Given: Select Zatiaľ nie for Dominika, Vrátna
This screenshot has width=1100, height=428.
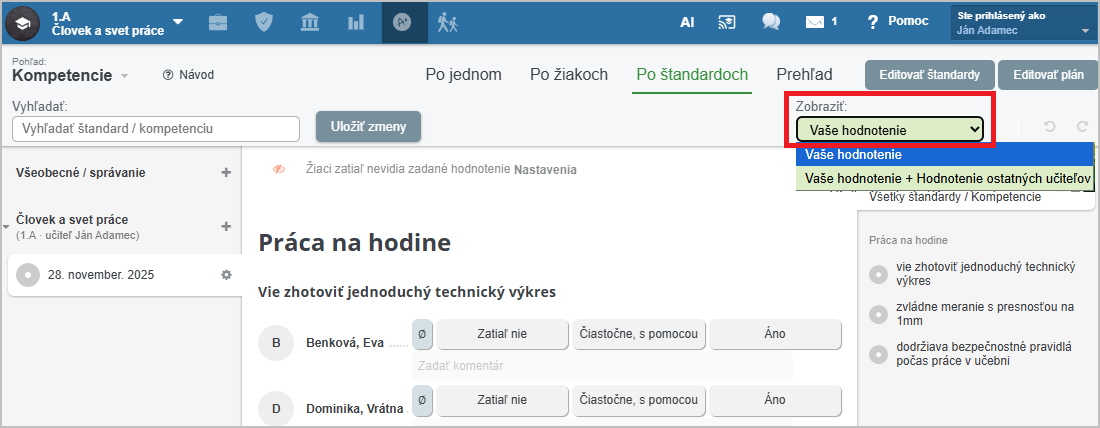Looking at the screenshot, I should click(x=503, y=400).
